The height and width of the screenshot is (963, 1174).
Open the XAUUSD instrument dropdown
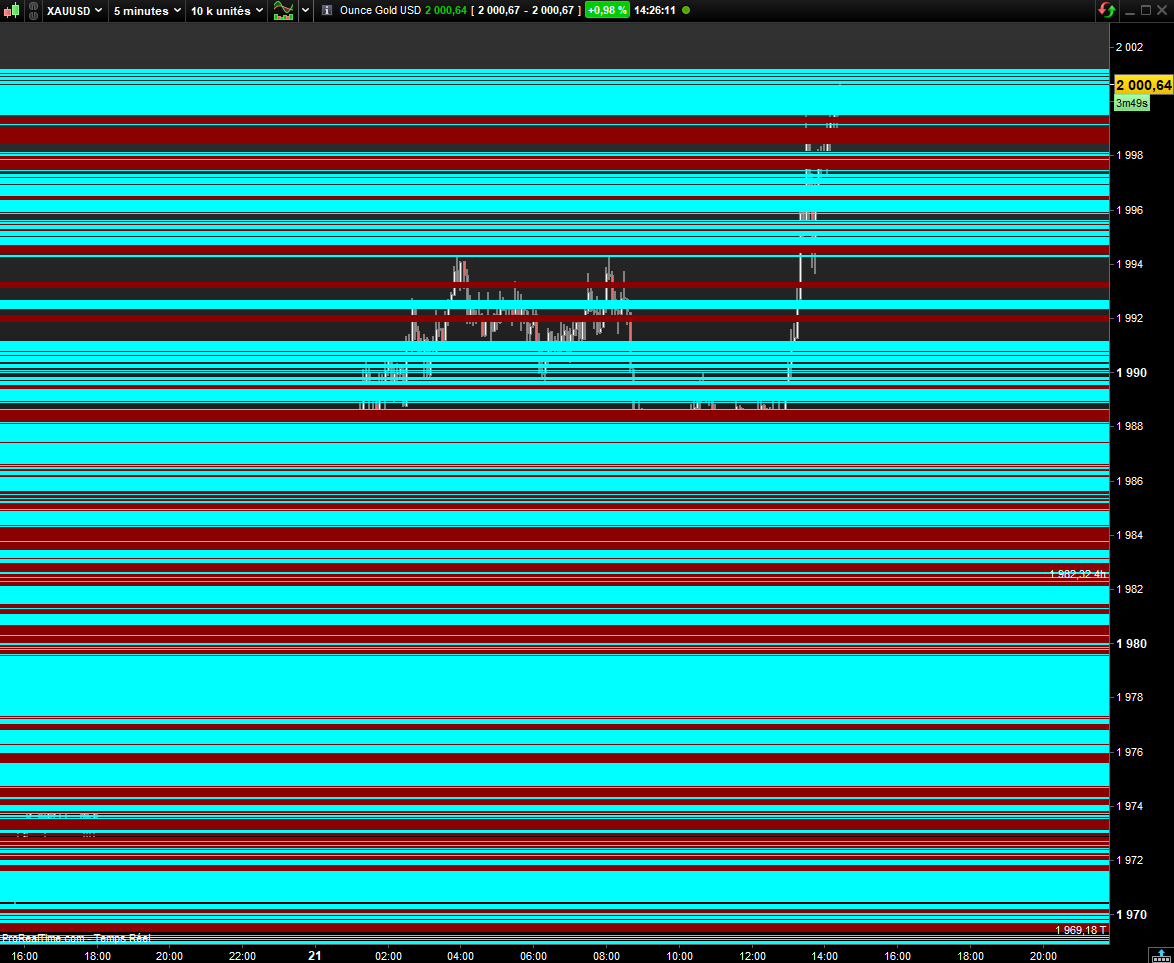(74, 10)
